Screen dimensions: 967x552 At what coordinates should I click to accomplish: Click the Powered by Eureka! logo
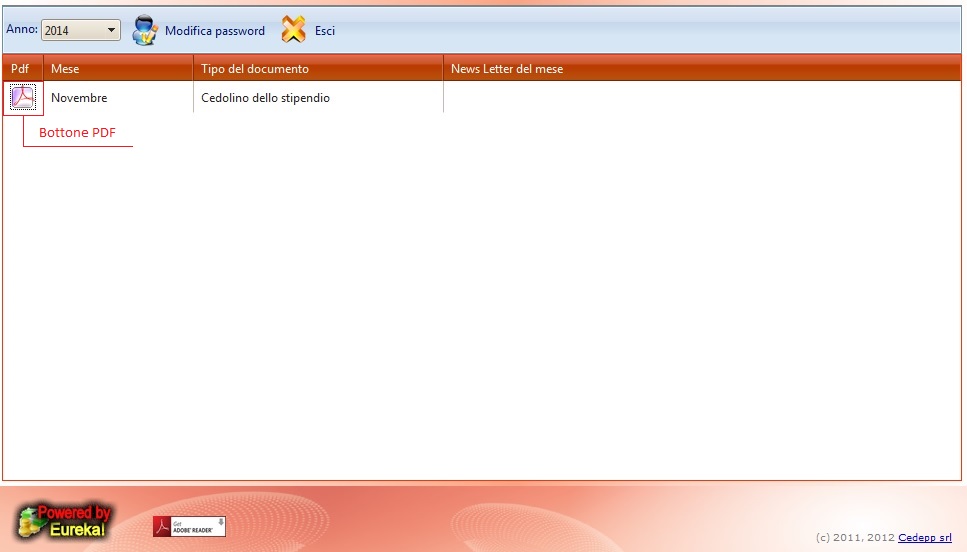62,521
